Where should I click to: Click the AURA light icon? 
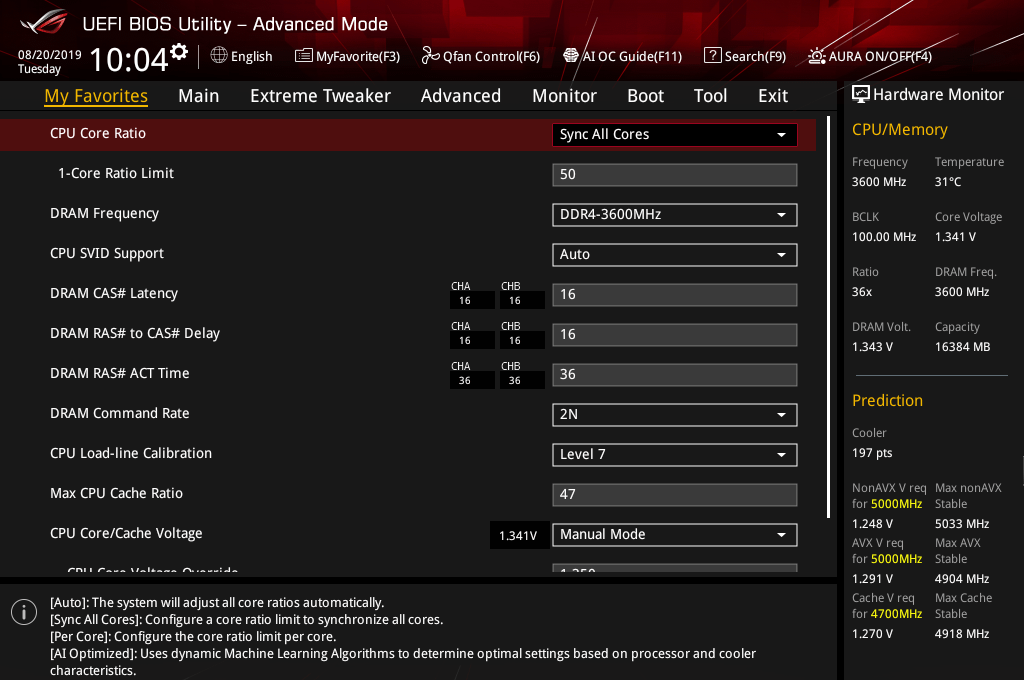(816, 56)
